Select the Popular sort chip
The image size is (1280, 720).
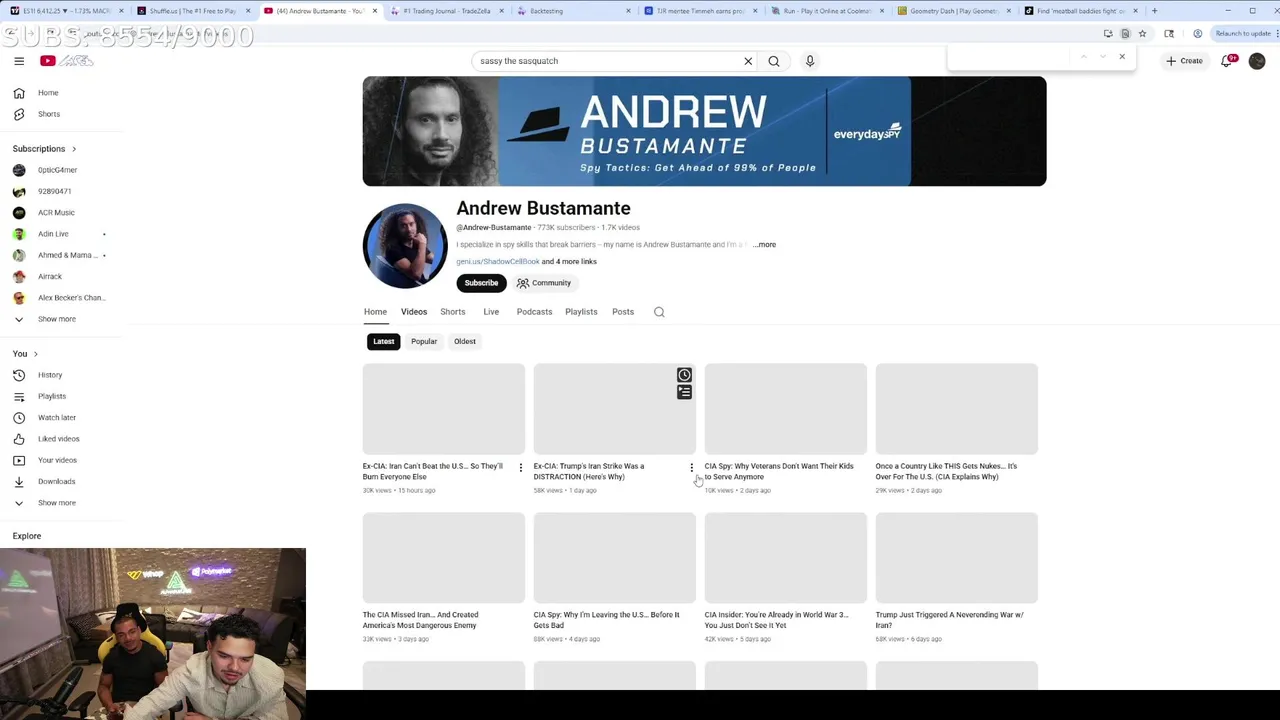[x=424, y=342]
